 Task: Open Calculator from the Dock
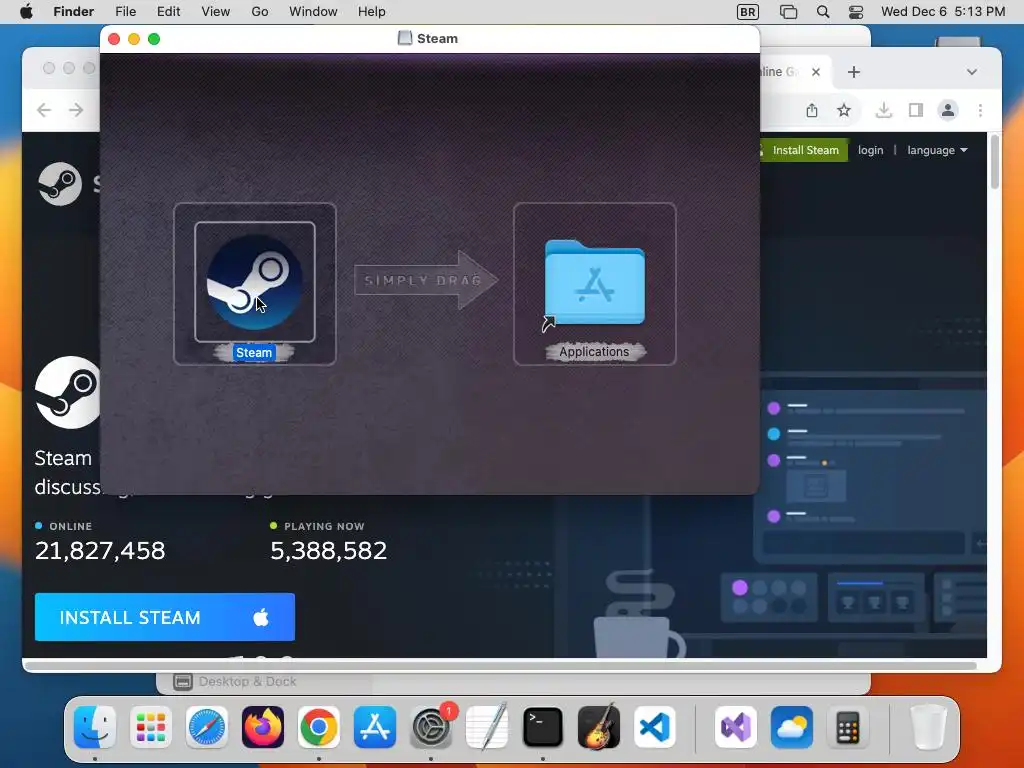coord(847,727)
